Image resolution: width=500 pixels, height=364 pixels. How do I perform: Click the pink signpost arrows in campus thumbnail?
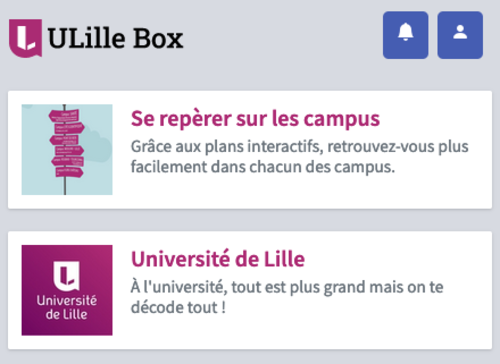coord(66,143)
